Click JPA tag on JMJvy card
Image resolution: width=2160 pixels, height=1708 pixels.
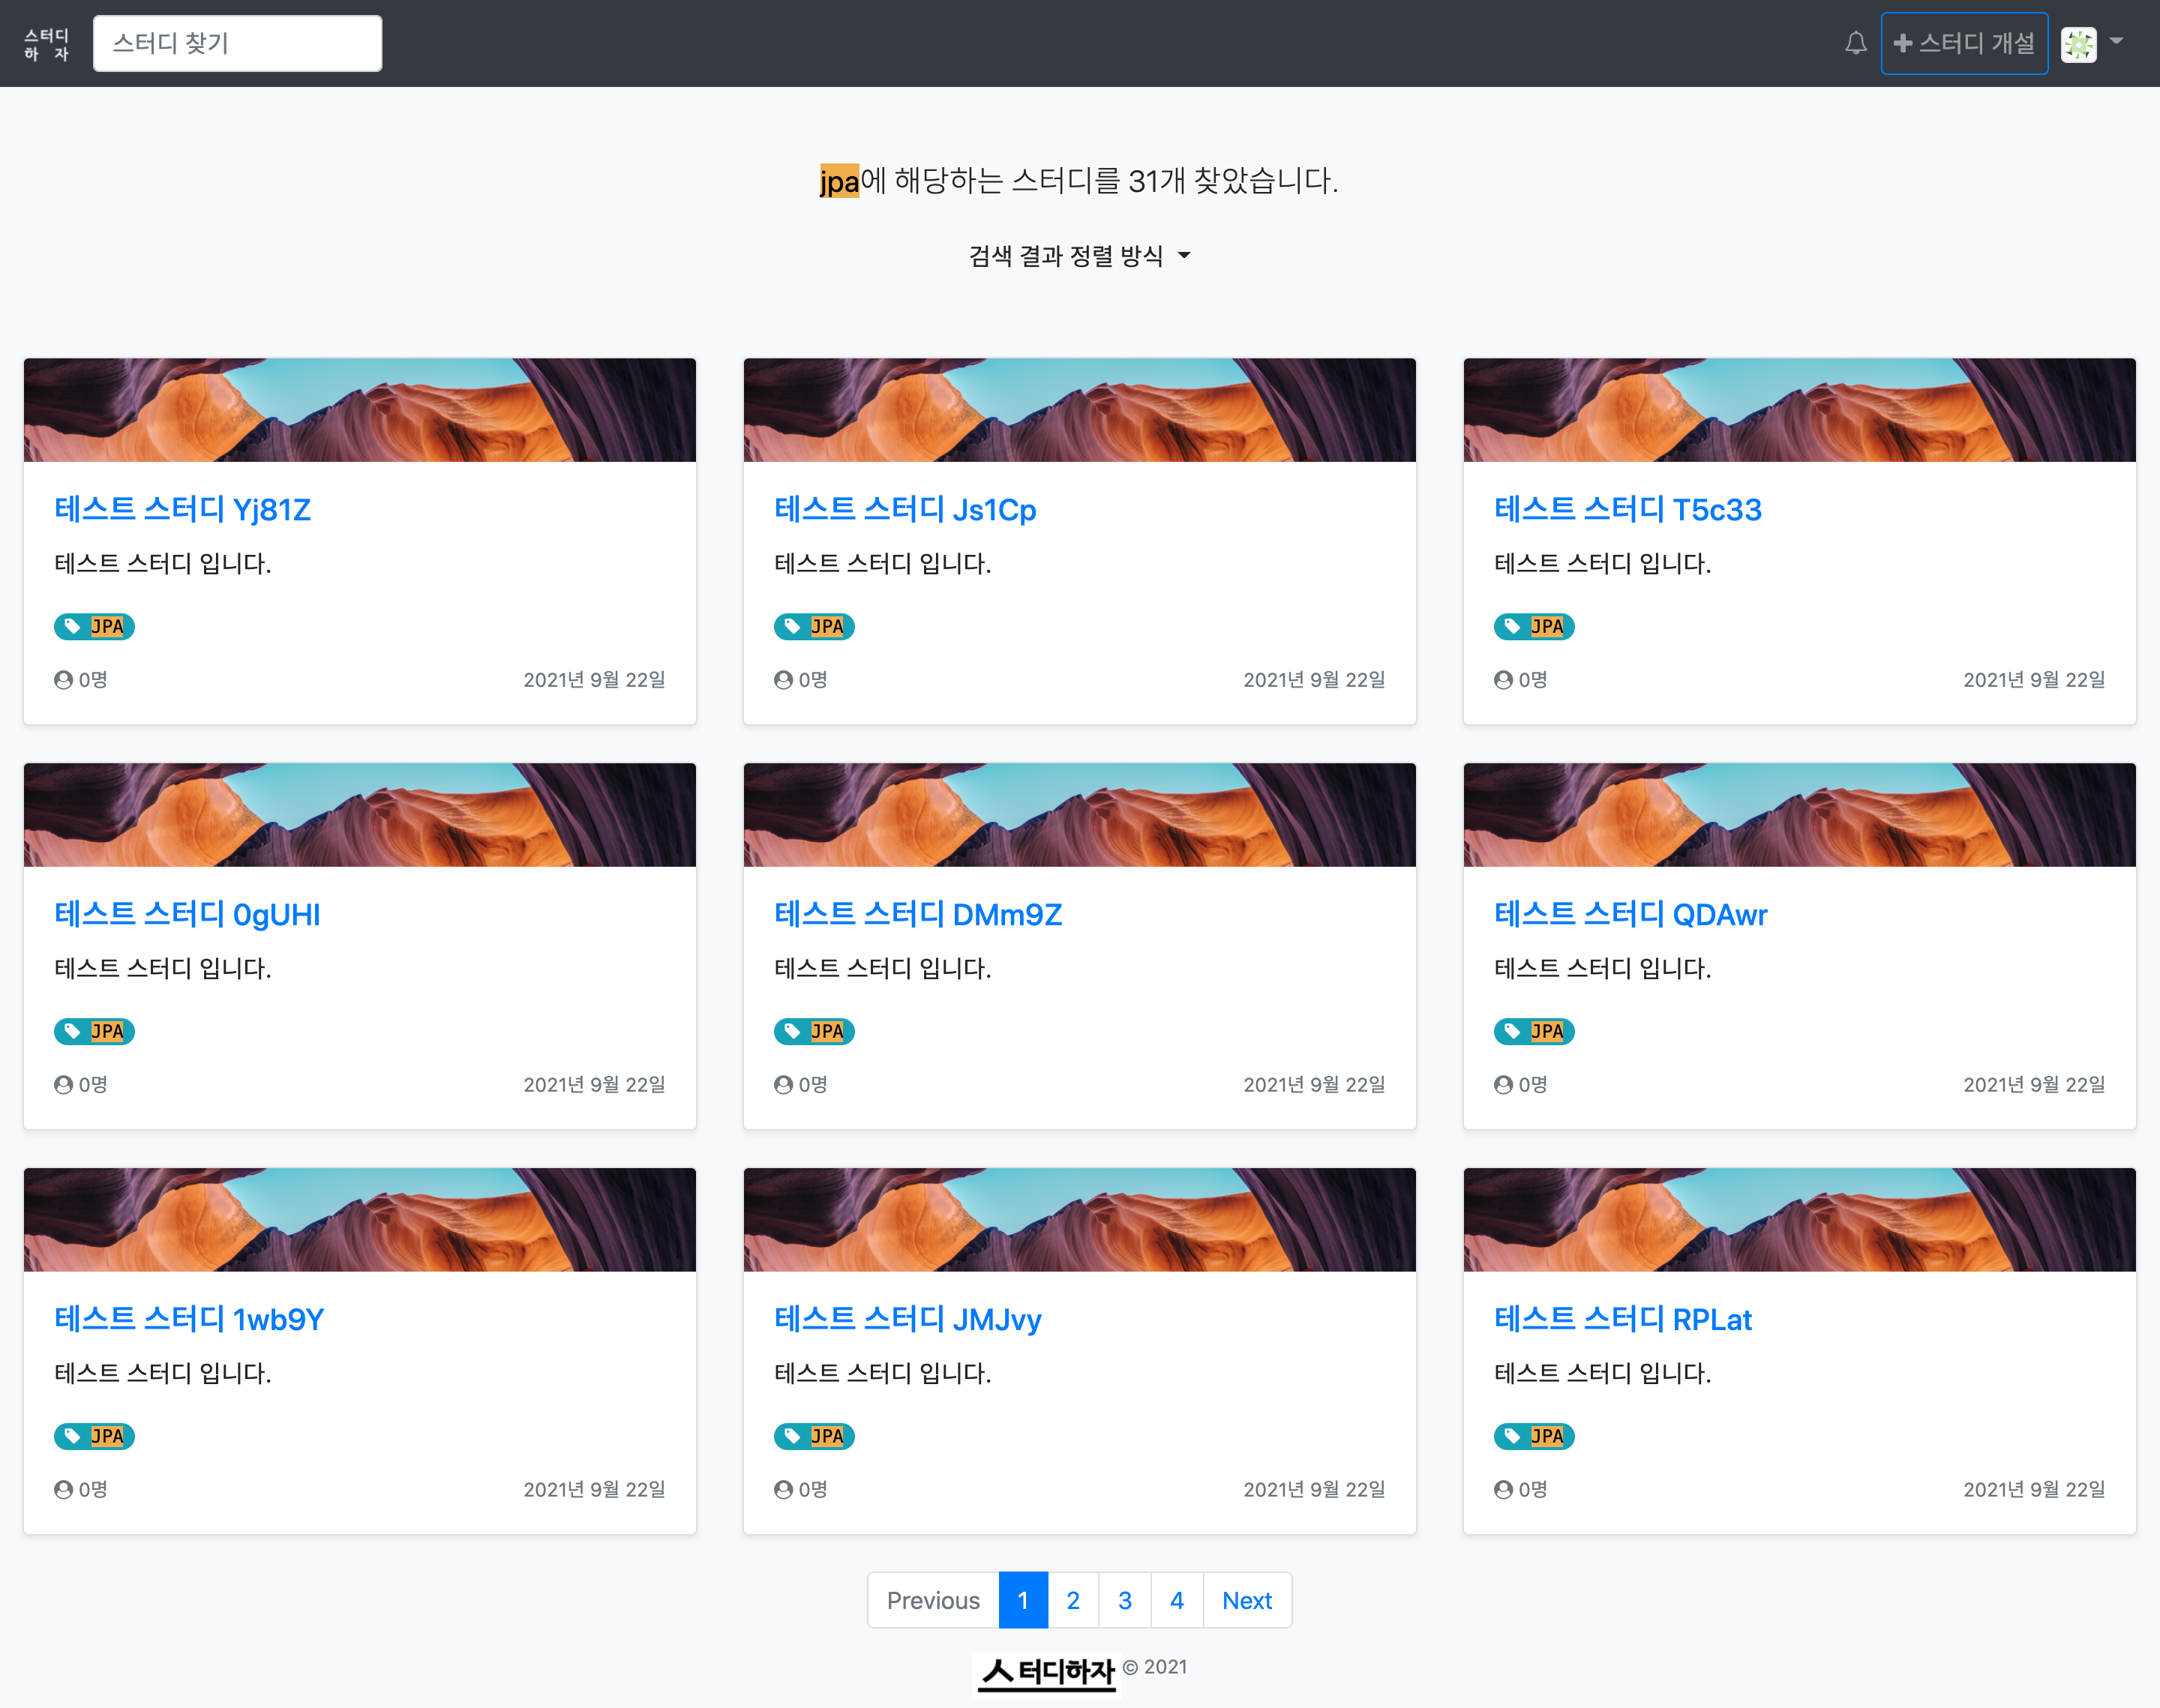(814, 1436)
